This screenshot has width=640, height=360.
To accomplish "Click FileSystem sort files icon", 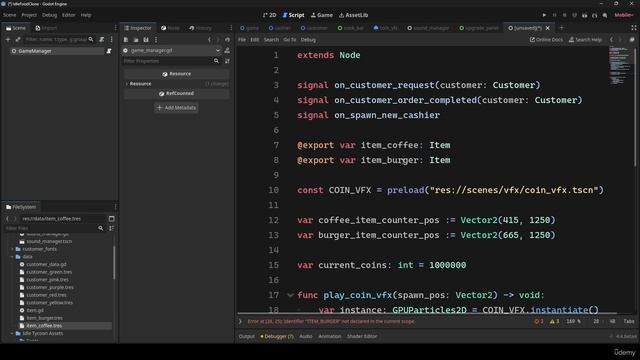I will (111, 229).
